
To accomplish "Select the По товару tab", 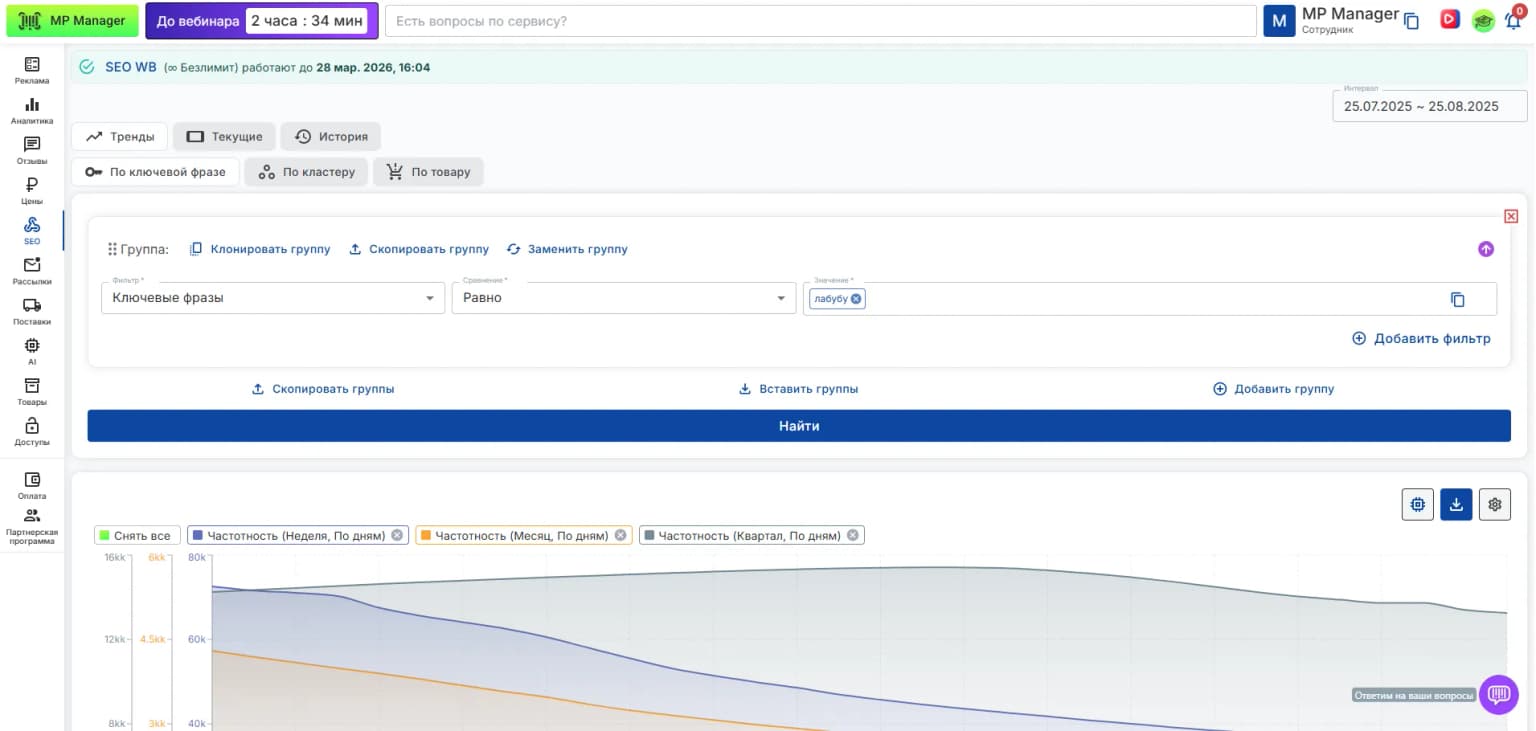I will tap(428, 172).
